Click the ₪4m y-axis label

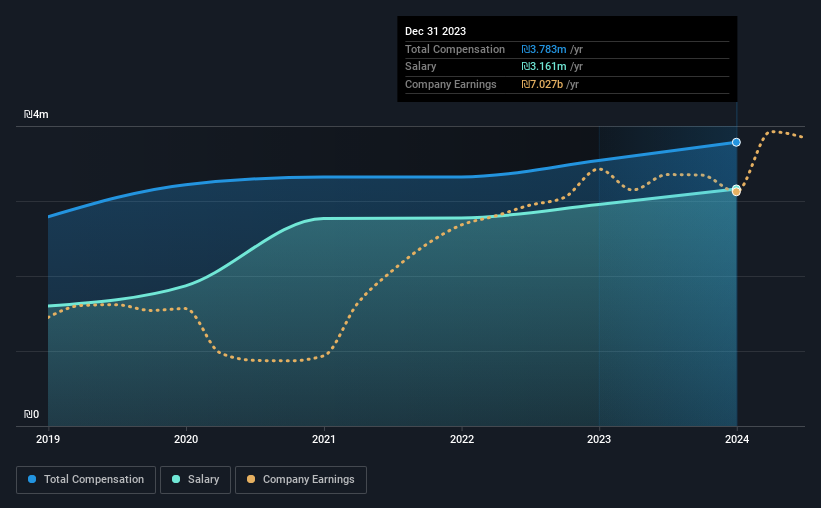click(x=36, y=114)
